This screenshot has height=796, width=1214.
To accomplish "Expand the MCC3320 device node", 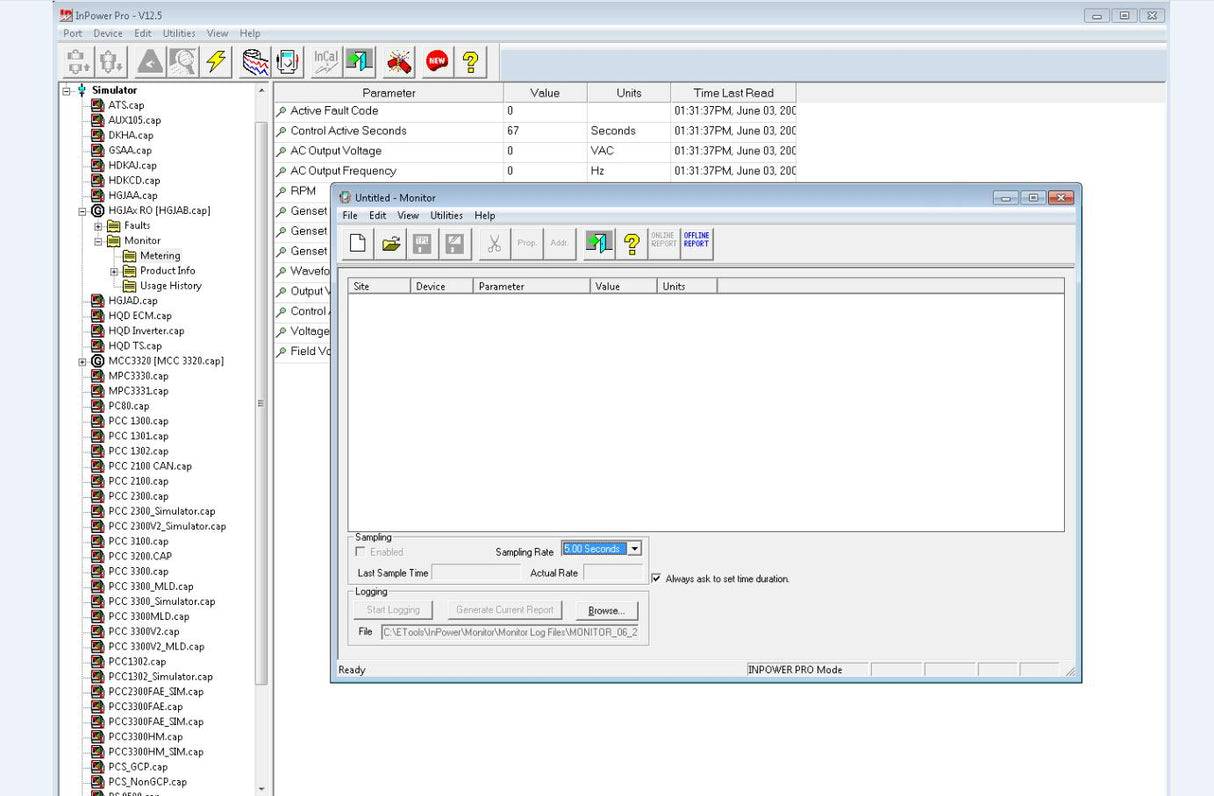I will pyautogui.click(x=82, y=361).
